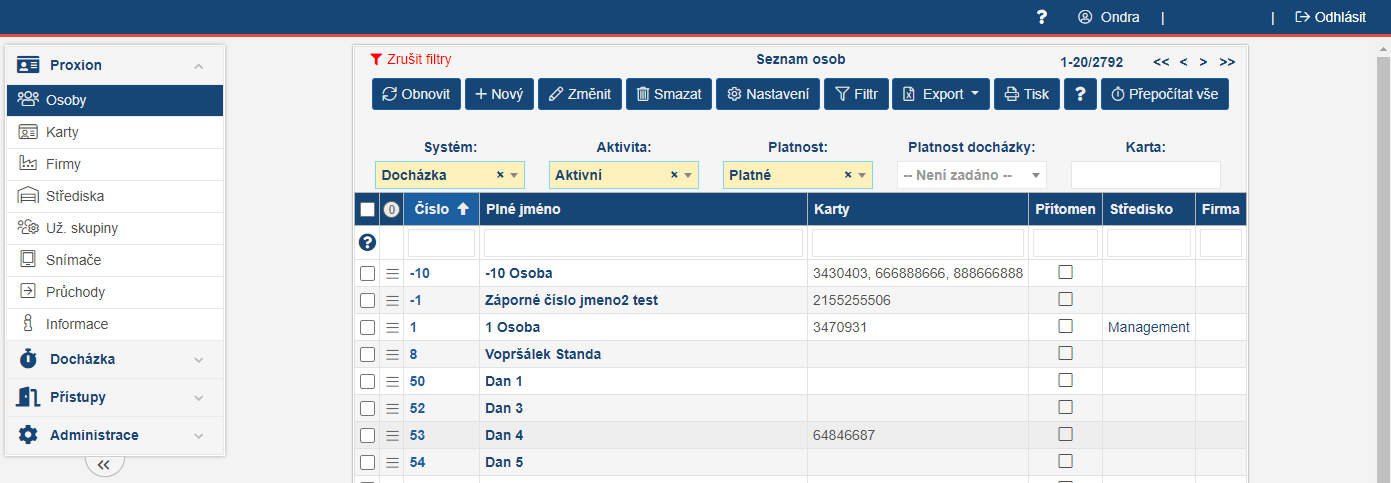The height and width of the screenshot is (483, 1391).
Task: Click help icon in table filter row
Action: click(x=367, y=243)
